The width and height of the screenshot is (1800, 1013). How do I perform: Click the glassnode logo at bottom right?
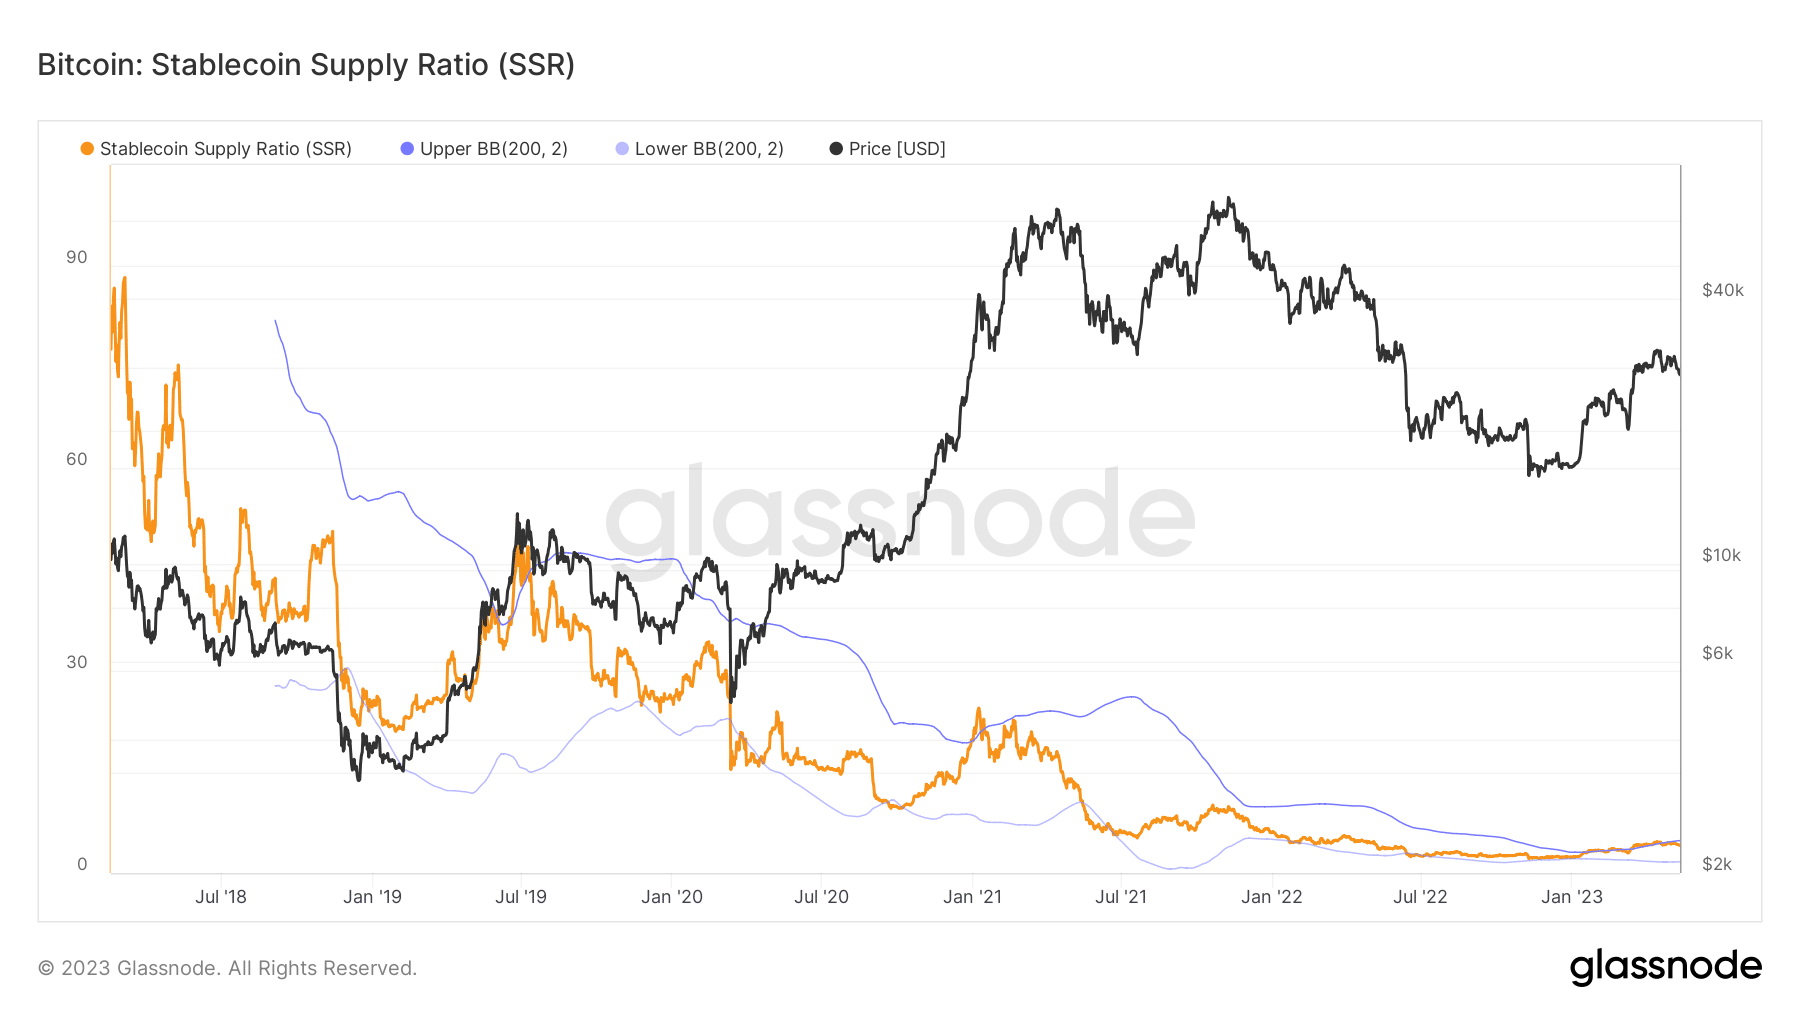[x=1665, y=967]
